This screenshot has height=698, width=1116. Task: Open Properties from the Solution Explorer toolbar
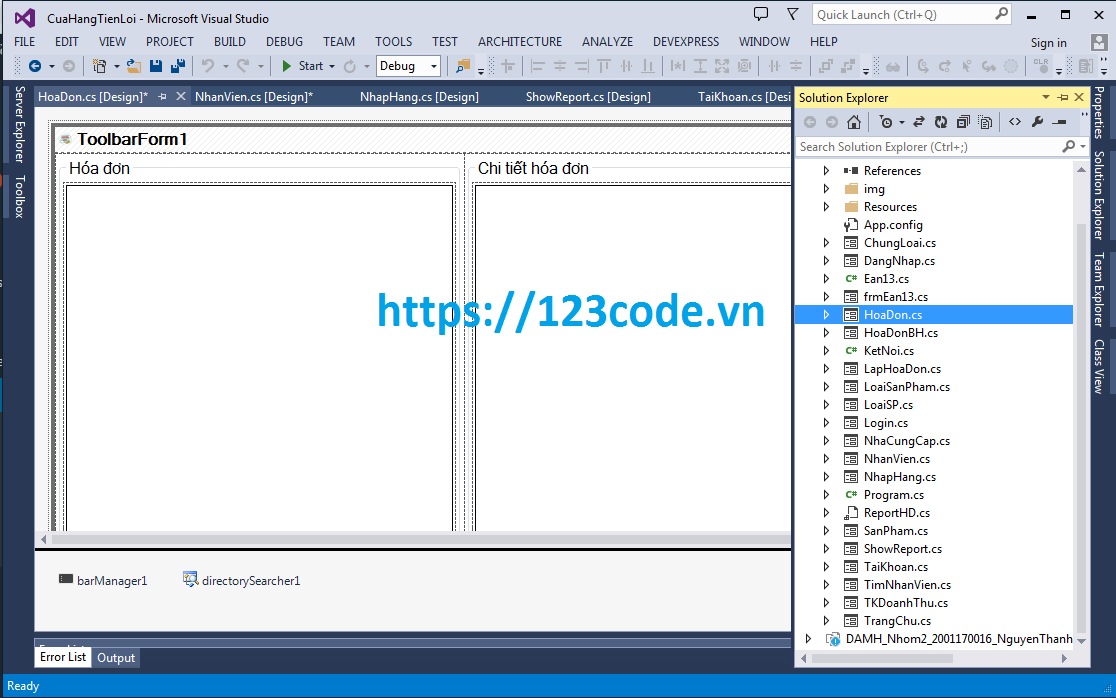pos(1038,121)
